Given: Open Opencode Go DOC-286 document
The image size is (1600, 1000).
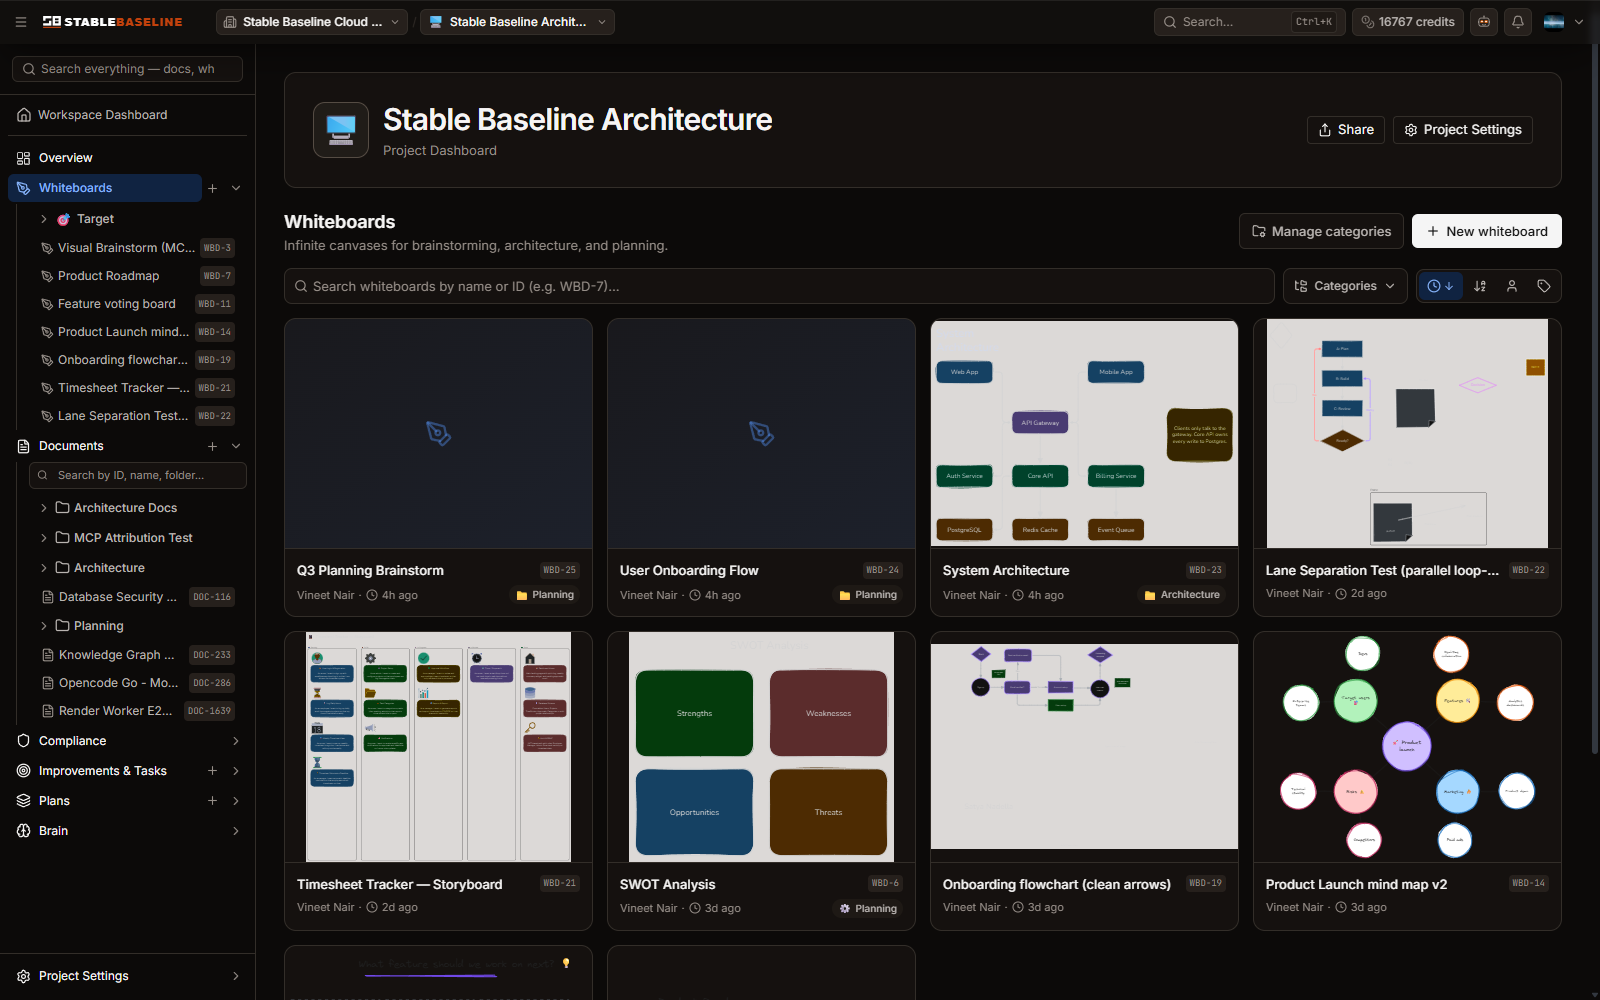Looking at the screenshot, I should (138, 683).
